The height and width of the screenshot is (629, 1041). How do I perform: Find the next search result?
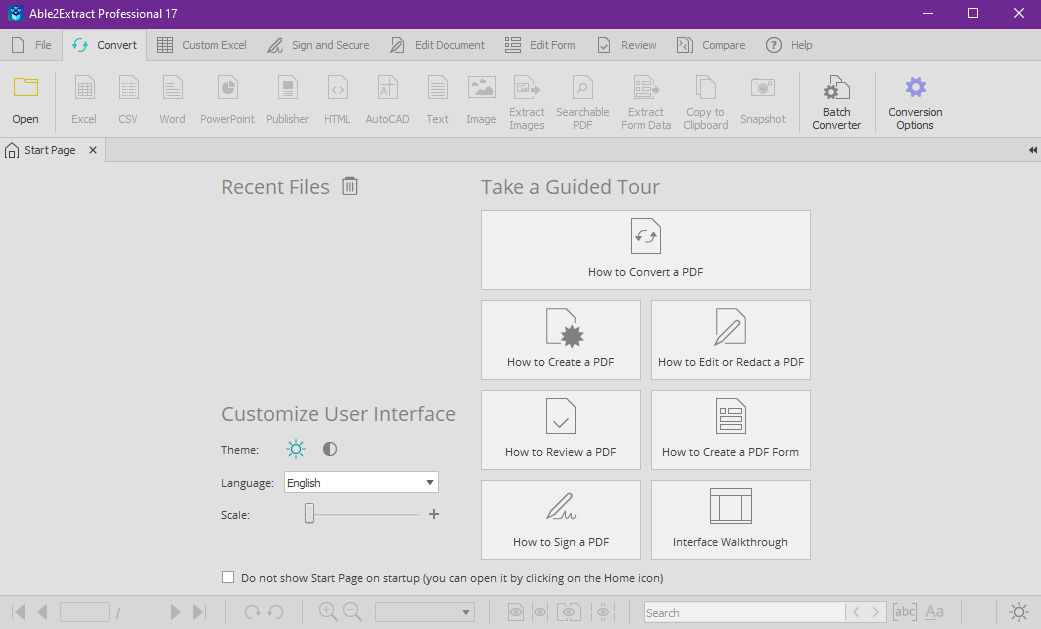coord(876,612)
